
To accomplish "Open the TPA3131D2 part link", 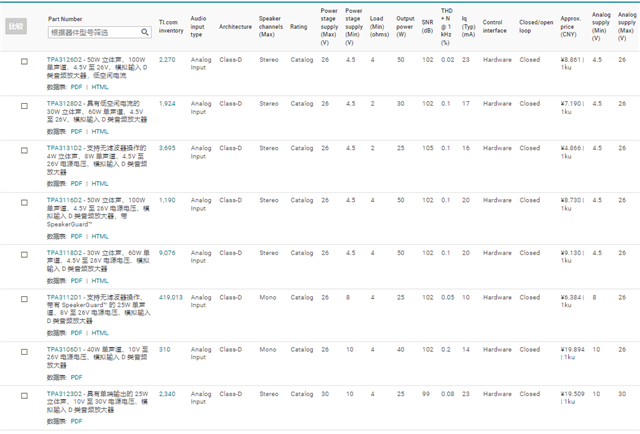I will [64, 148].
